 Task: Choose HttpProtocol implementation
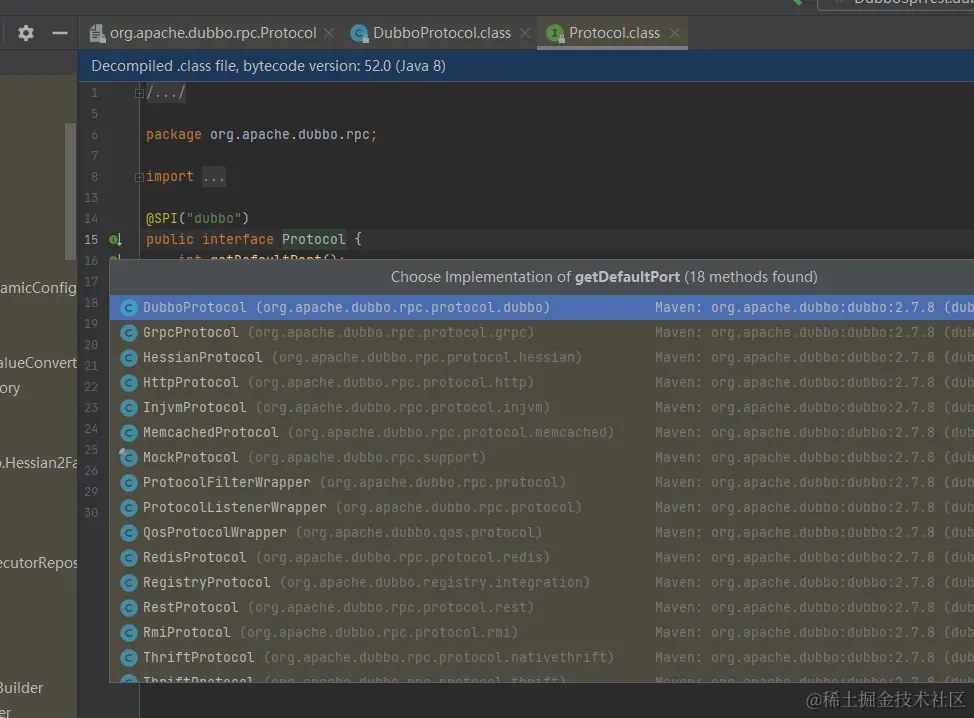coord(542,382)
